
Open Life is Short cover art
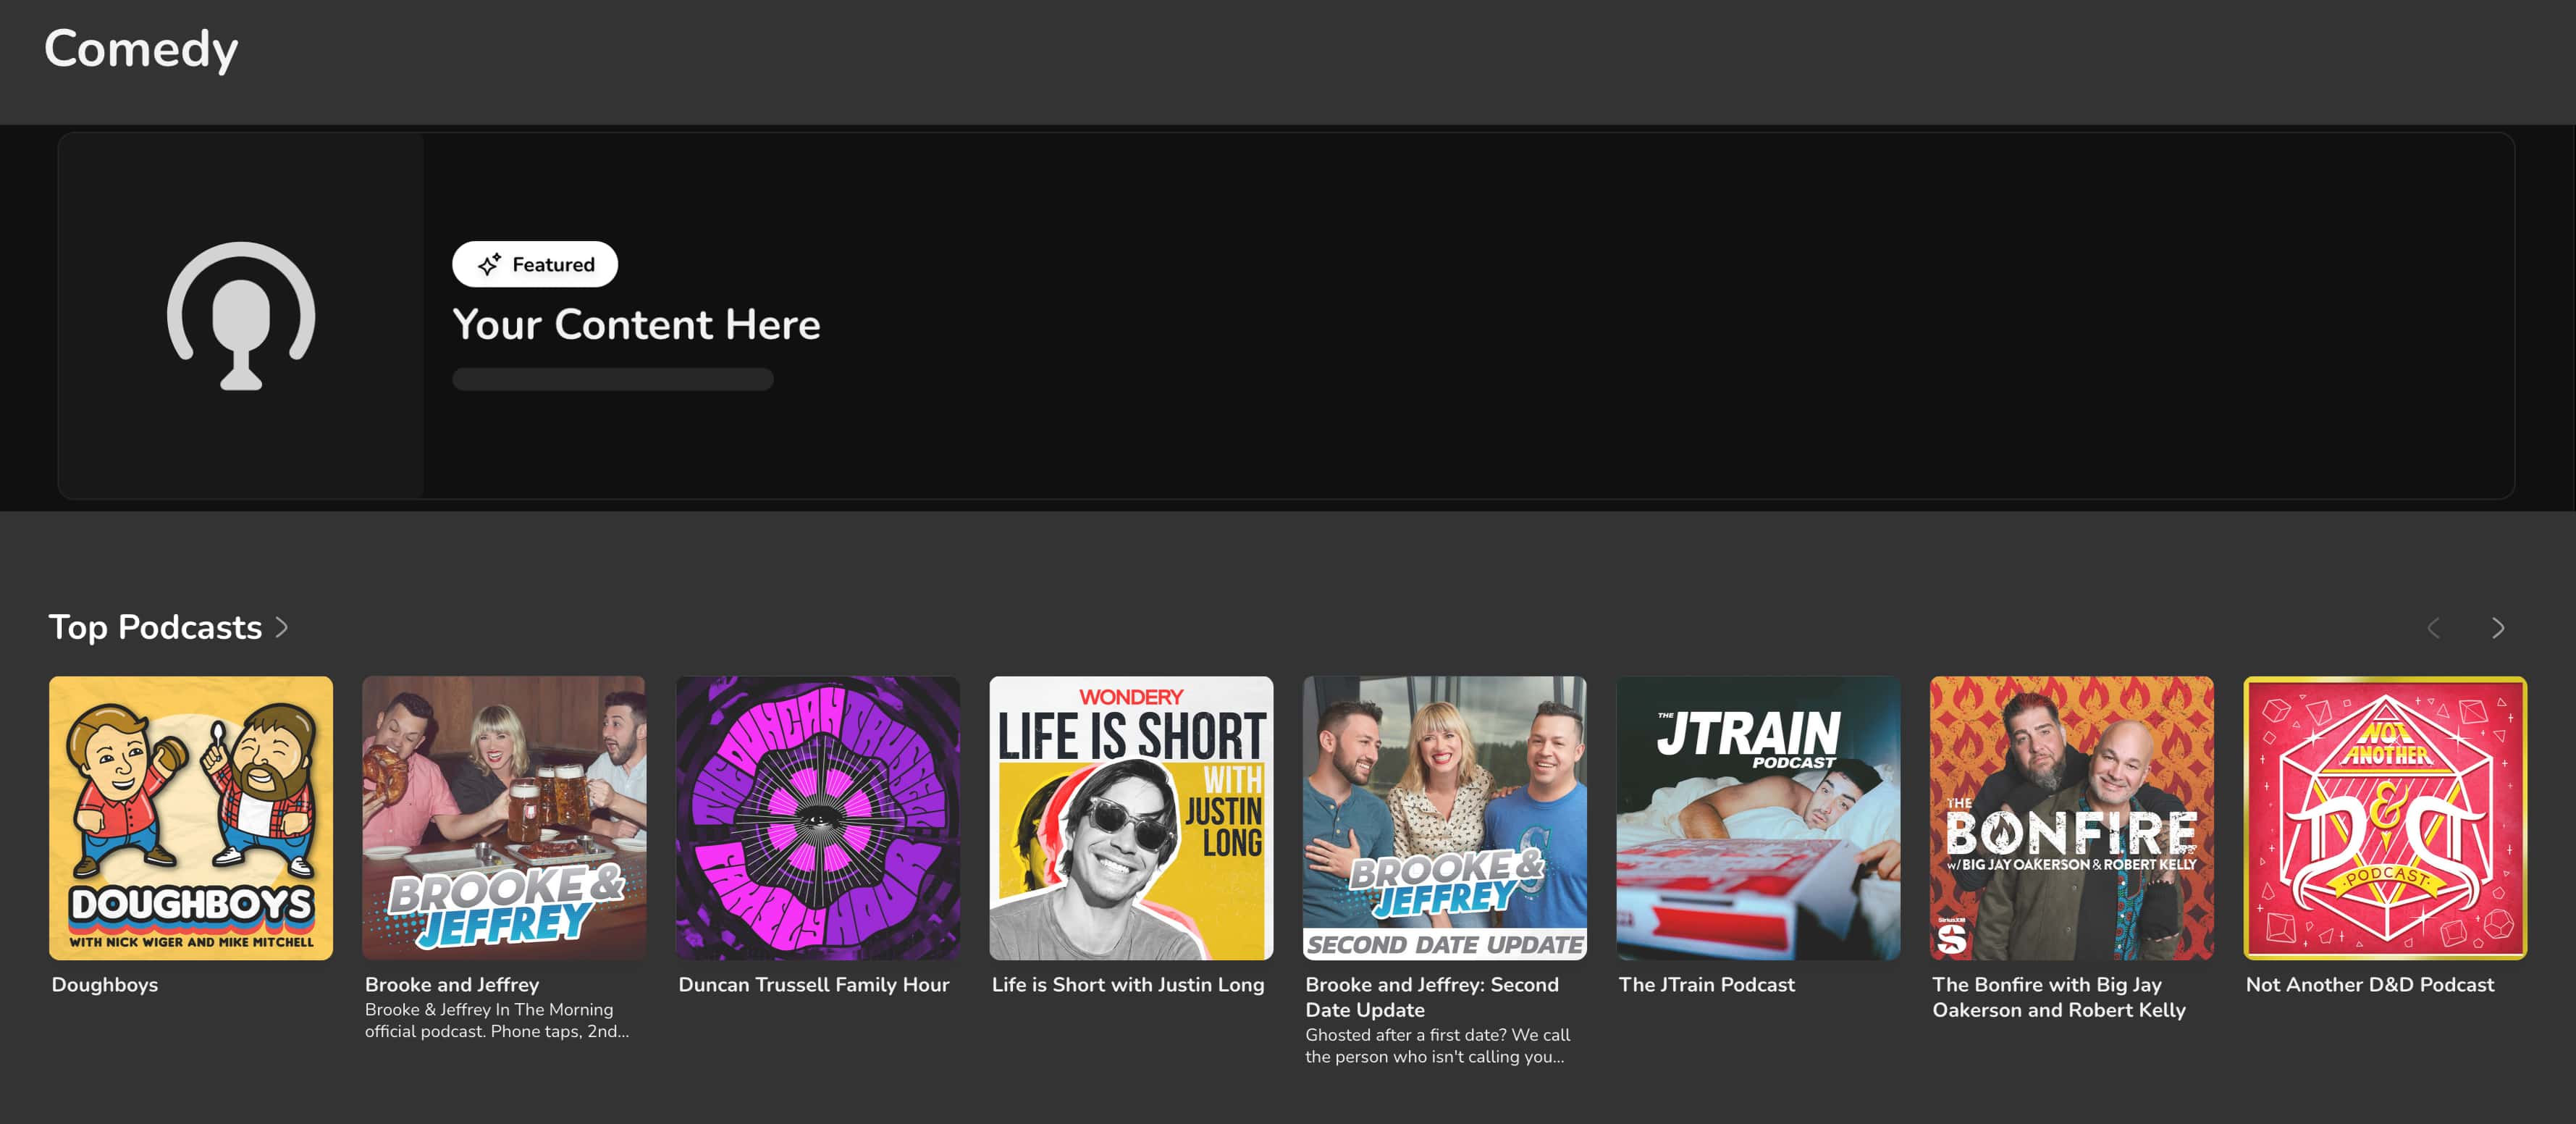tap(1131, 818)
